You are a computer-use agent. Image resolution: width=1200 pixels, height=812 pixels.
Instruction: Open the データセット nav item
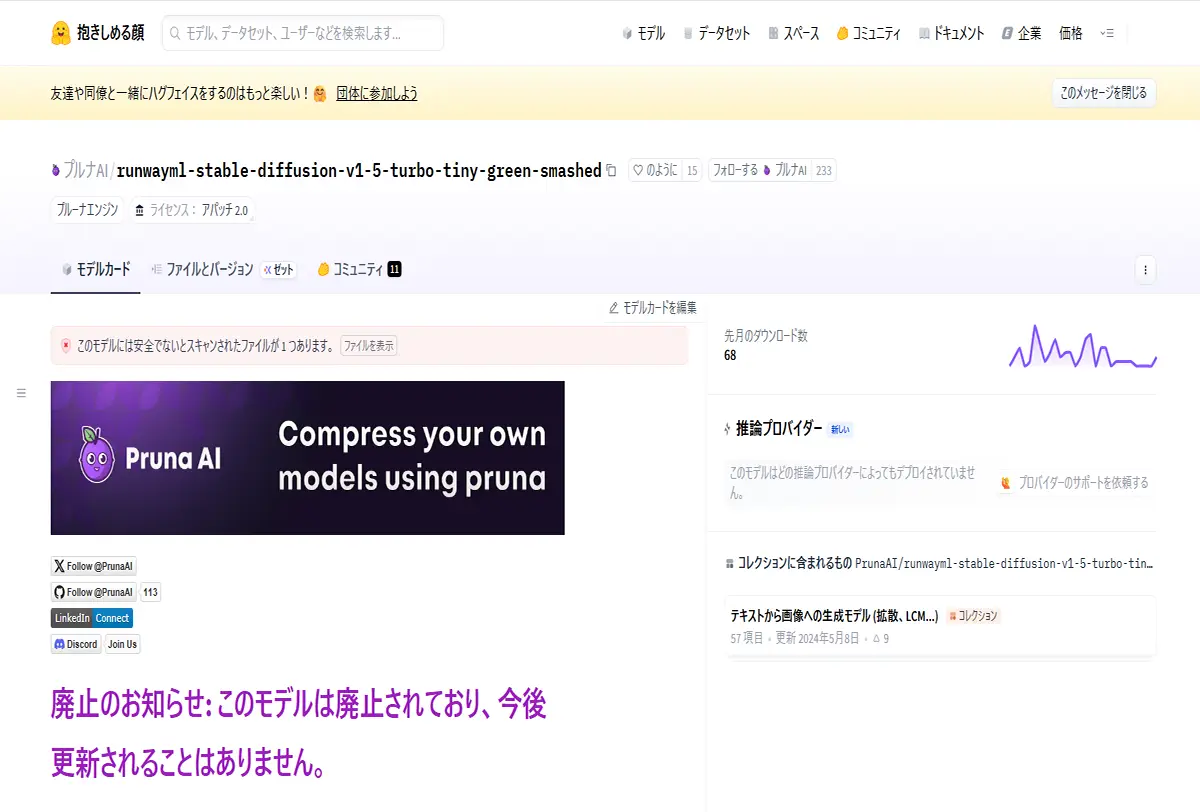716,33
